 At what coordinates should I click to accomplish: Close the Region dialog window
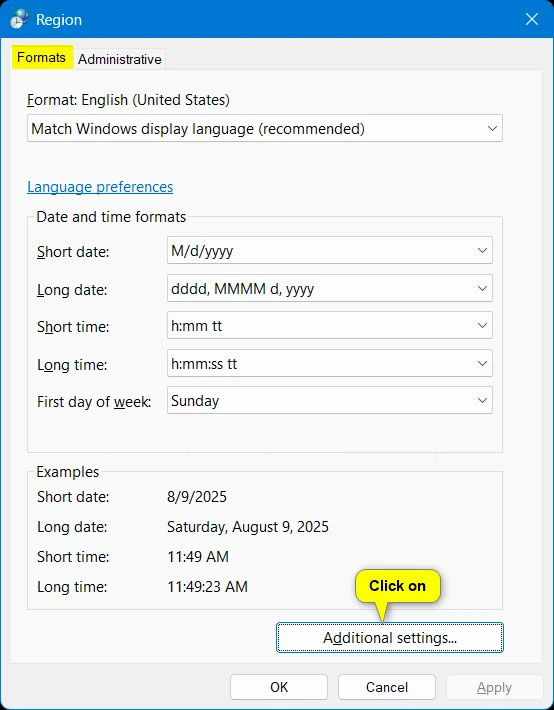tap(531, 19)
